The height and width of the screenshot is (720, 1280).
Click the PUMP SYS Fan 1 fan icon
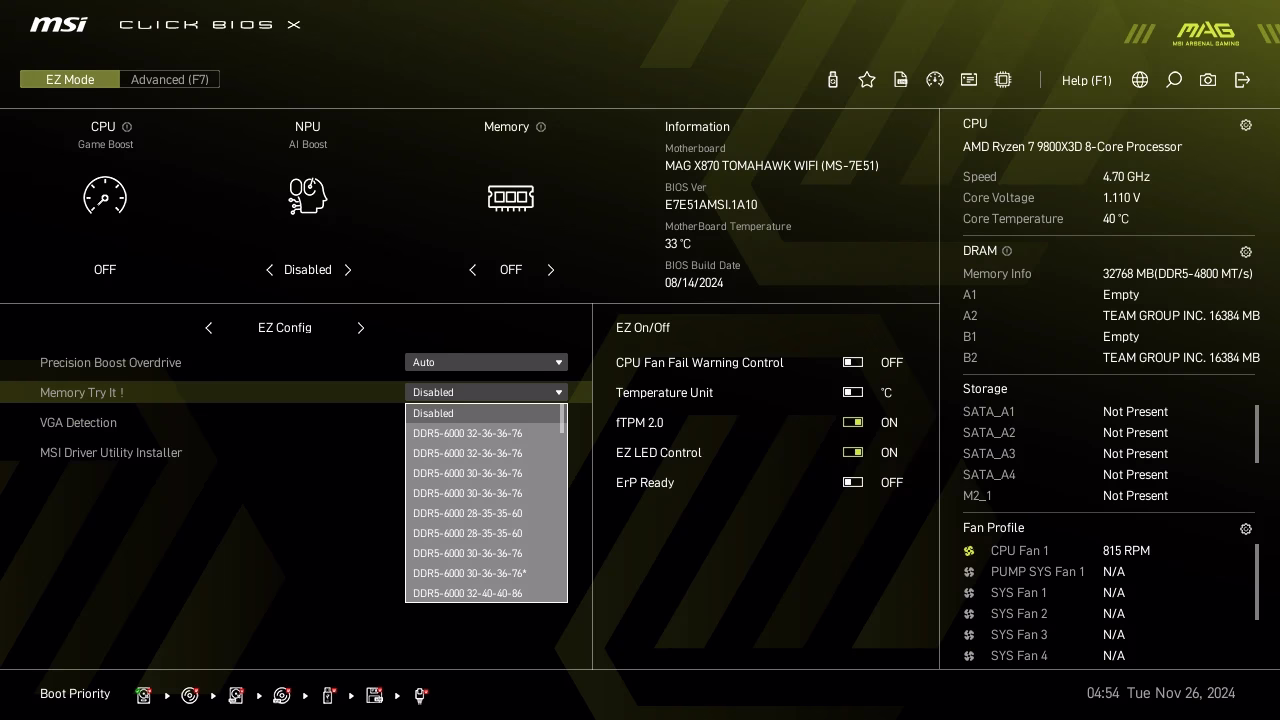(x=969, y=572)
